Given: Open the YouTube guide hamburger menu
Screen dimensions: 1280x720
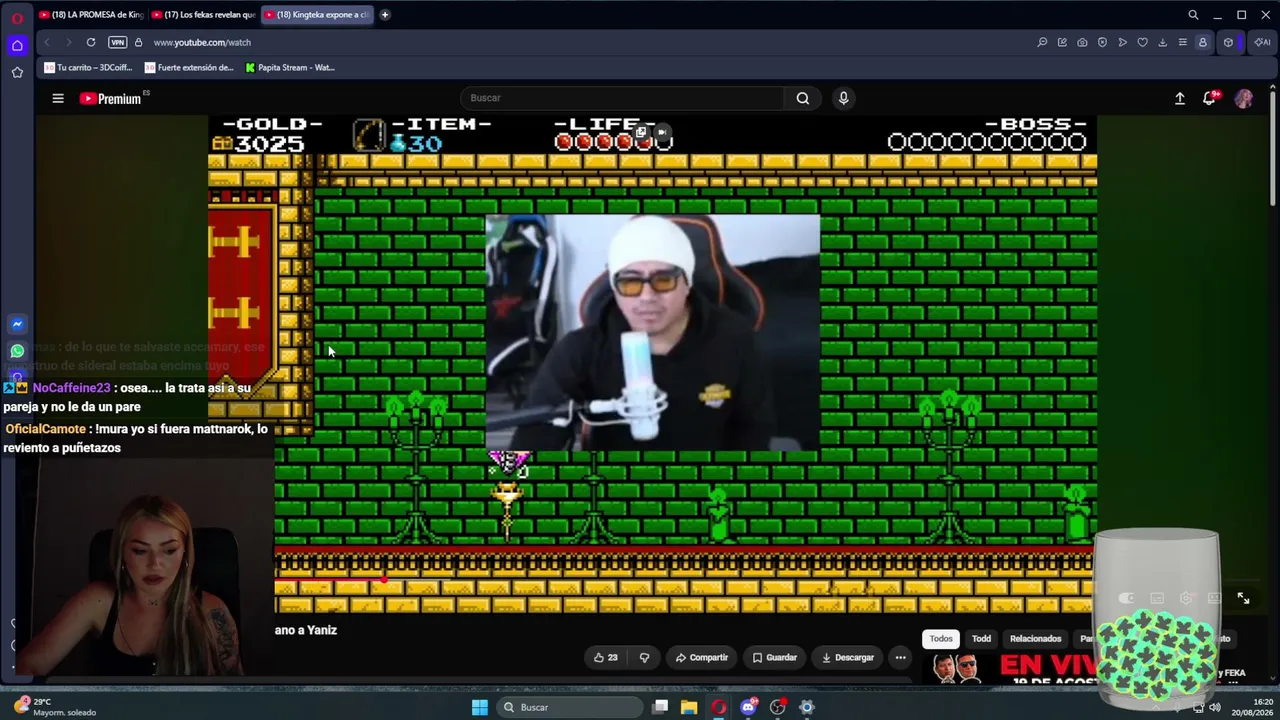Looking at the screenshot, I should (x=58, y=98).
